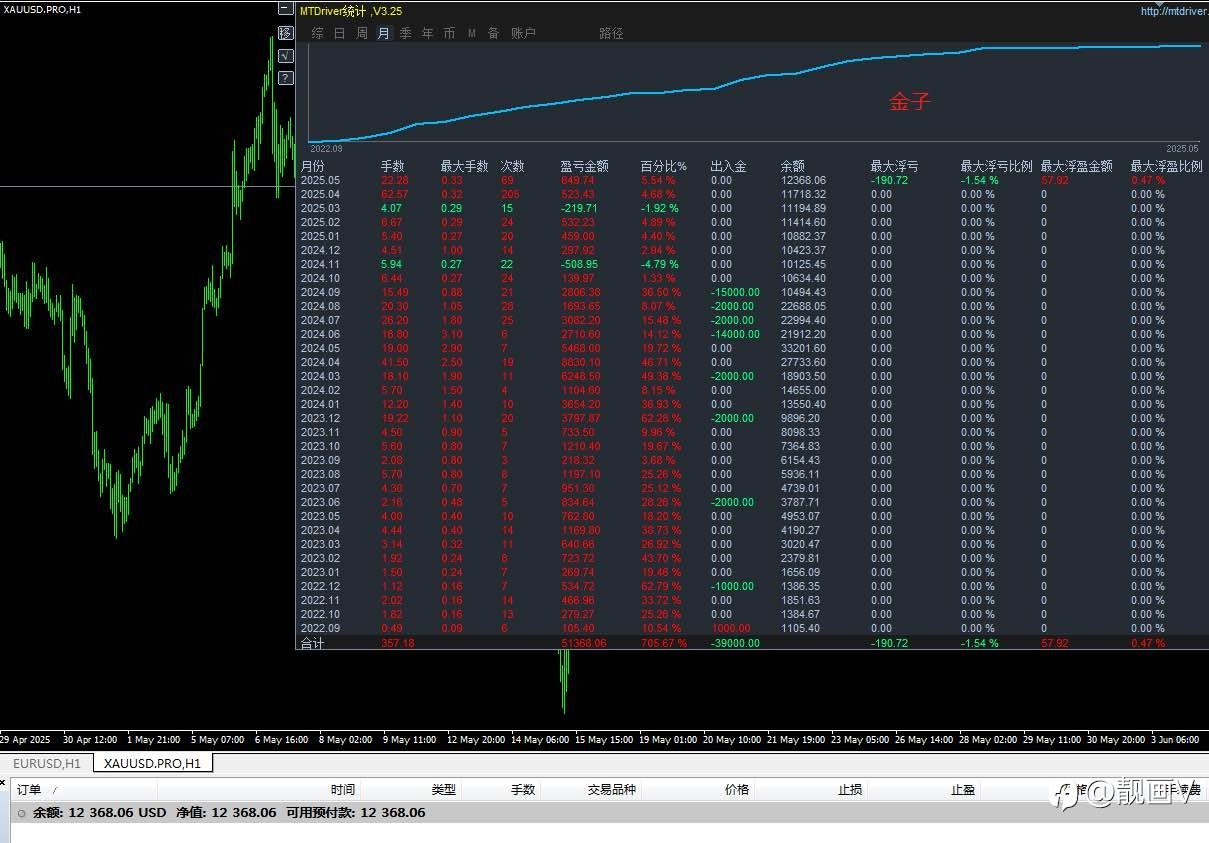Image resolution: width=1209 pixels, height=843 pixels.
Task: Sort orders by the 订单 column header
Action: click(30, 790)
